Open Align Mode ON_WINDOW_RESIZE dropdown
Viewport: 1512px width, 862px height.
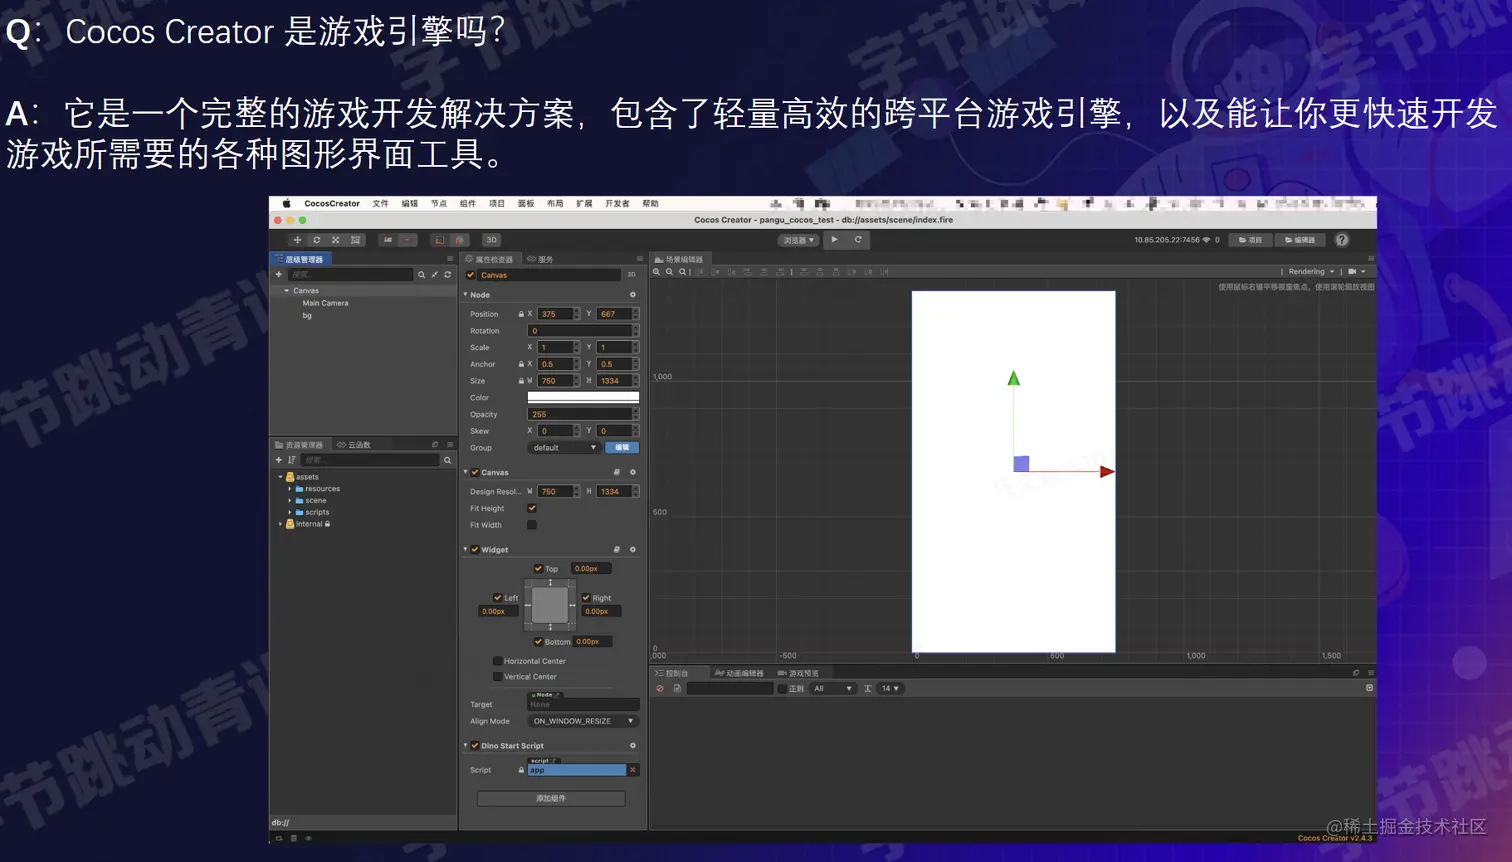click(x=583, y=721)
